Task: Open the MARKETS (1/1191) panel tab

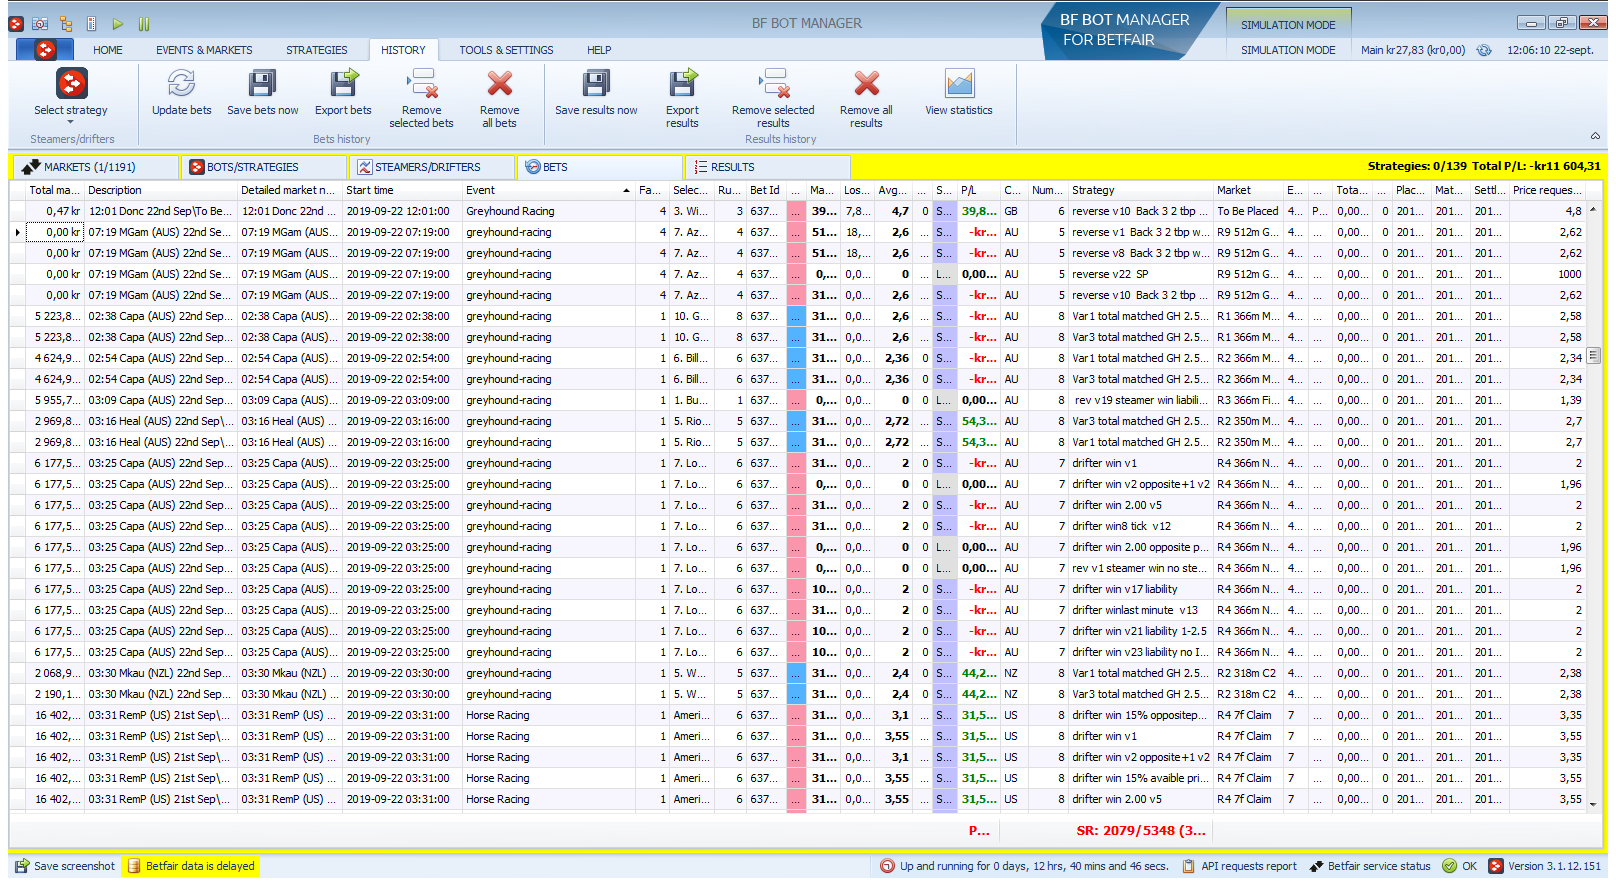Action: point(95,167)
